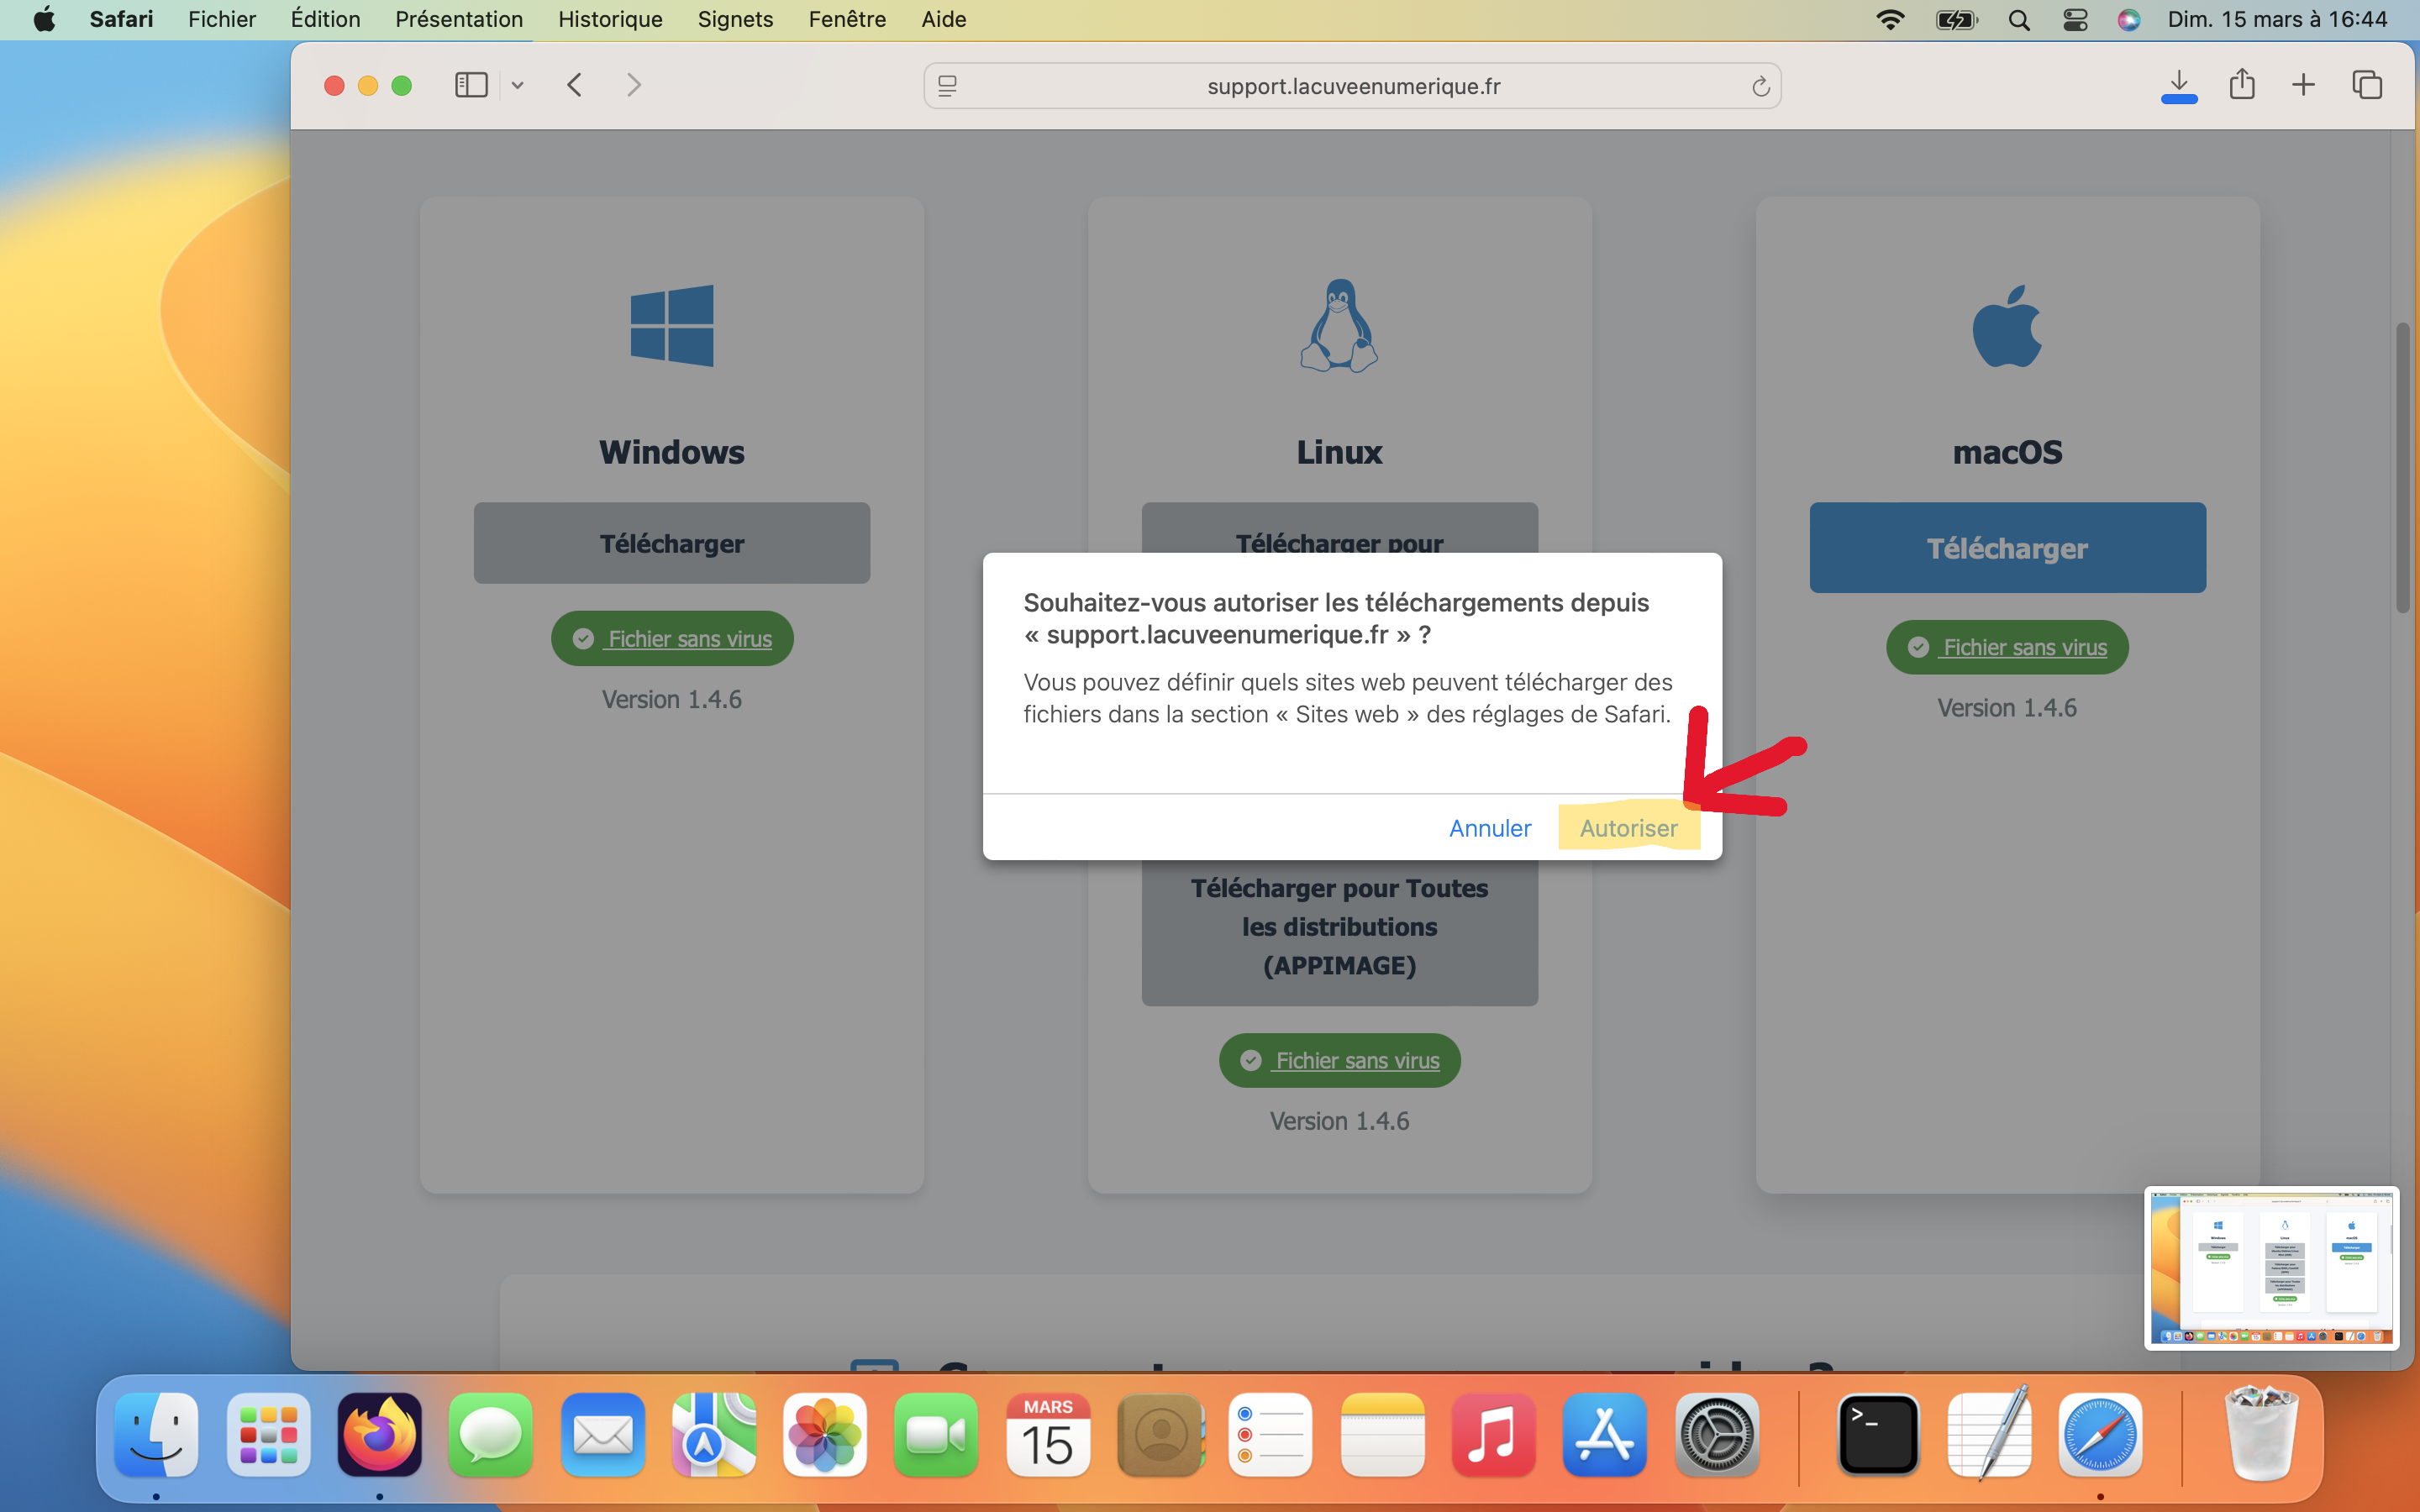
Task: Click the Télécharger button for Windows
Action: click(x=671, y=543)
